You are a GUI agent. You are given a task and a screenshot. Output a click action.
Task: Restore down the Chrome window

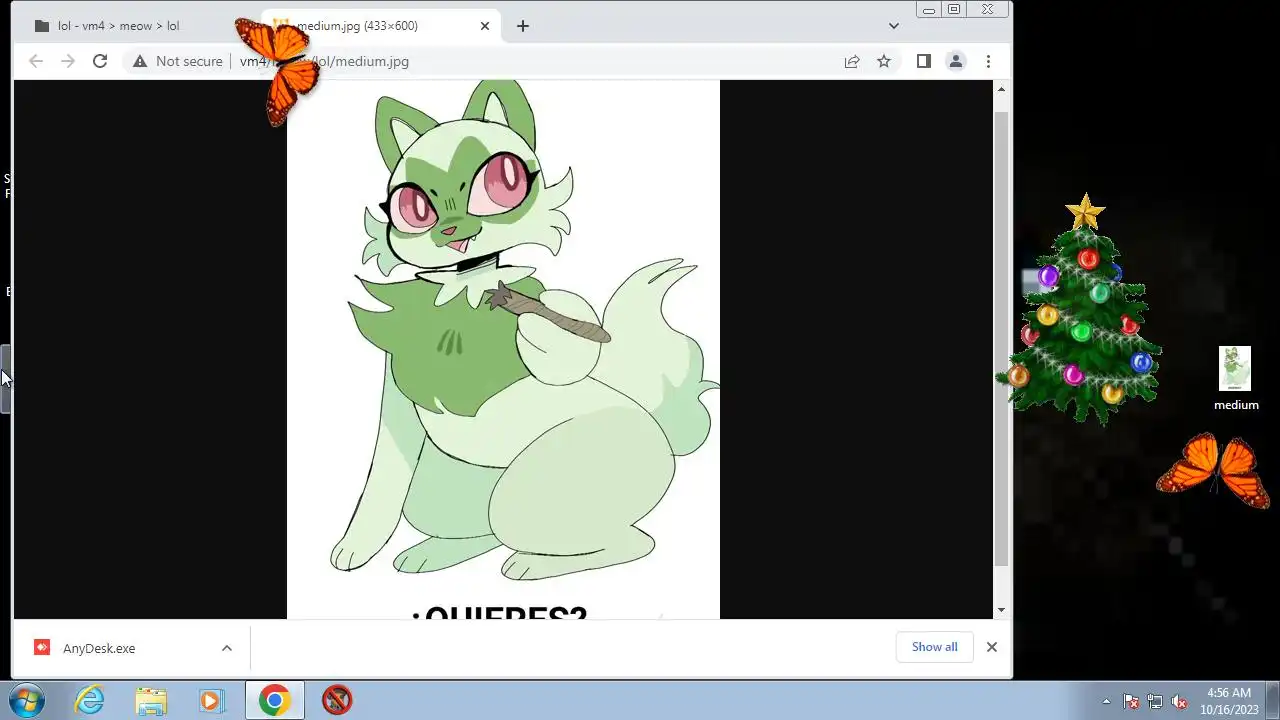click(954, 9)
